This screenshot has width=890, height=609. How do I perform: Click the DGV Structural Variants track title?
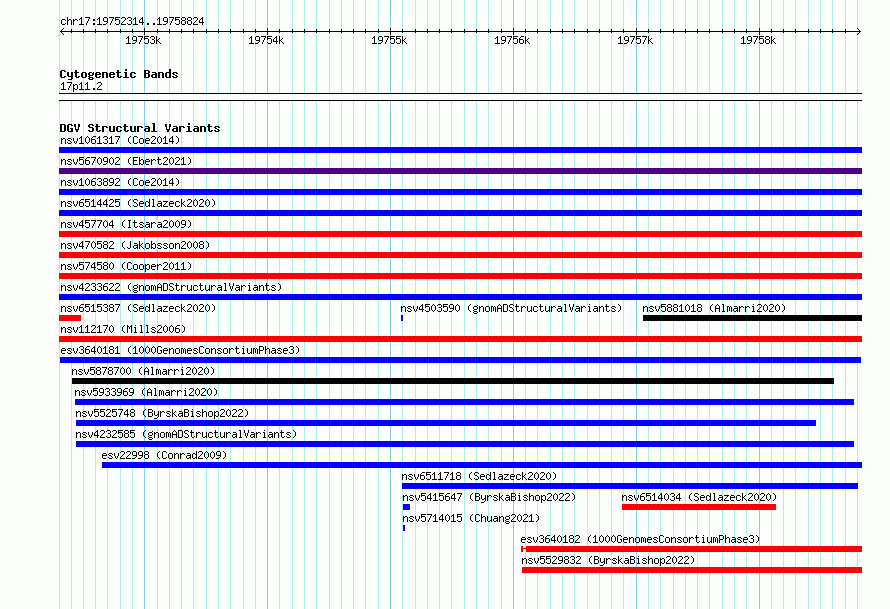coord(140,128)
